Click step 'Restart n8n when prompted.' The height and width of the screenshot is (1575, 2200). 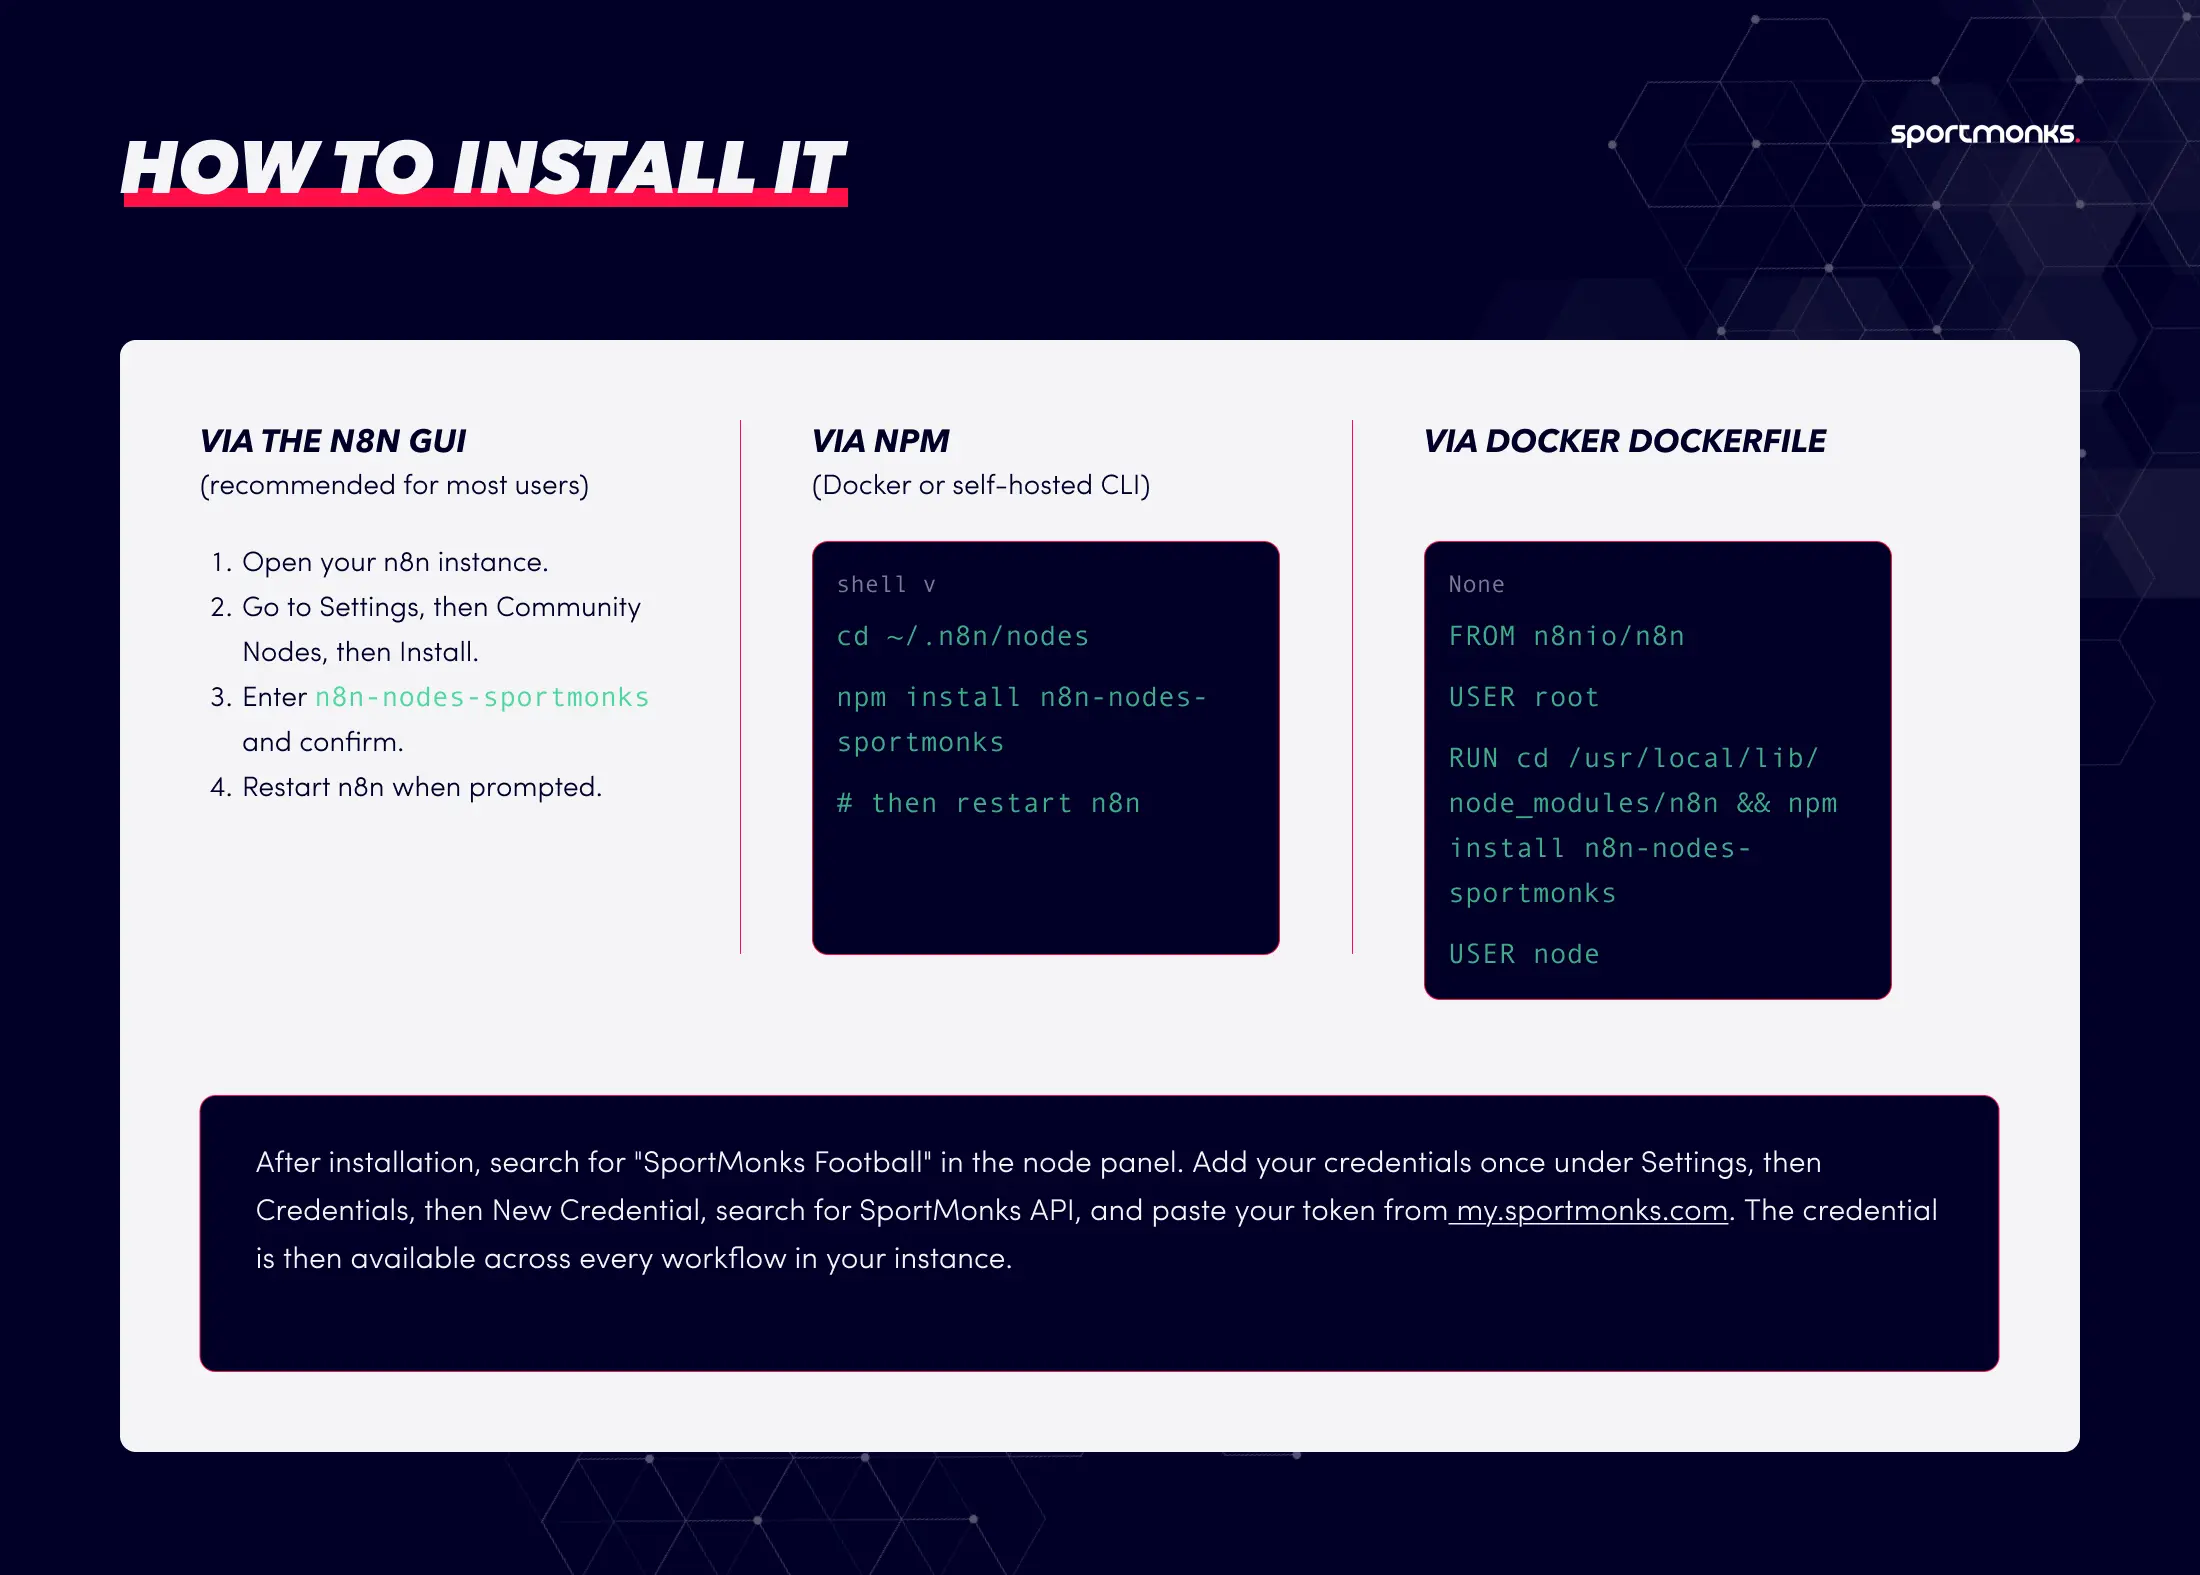(422, 787)
